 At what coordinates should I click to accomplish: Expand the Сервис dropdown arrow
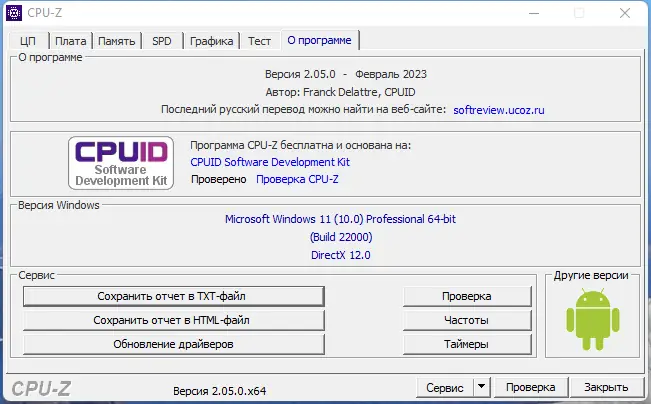point(482,387)
